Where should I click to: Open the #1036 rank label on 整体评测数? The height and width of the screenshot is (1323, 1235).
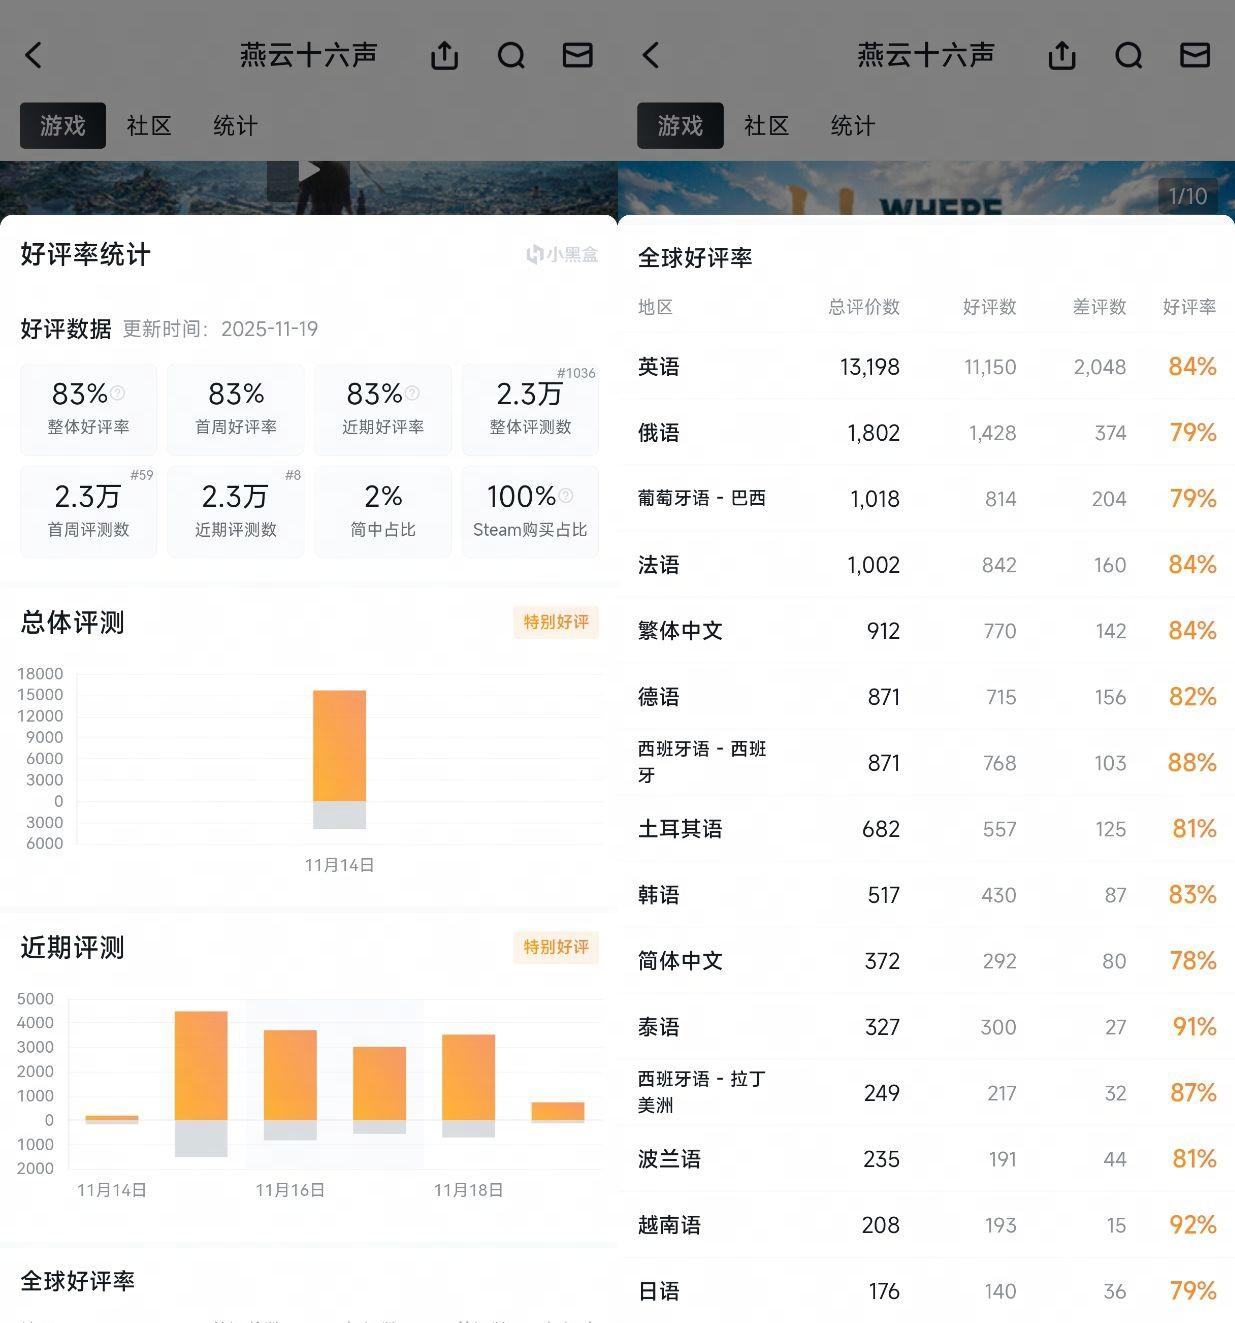coord(576,373)
